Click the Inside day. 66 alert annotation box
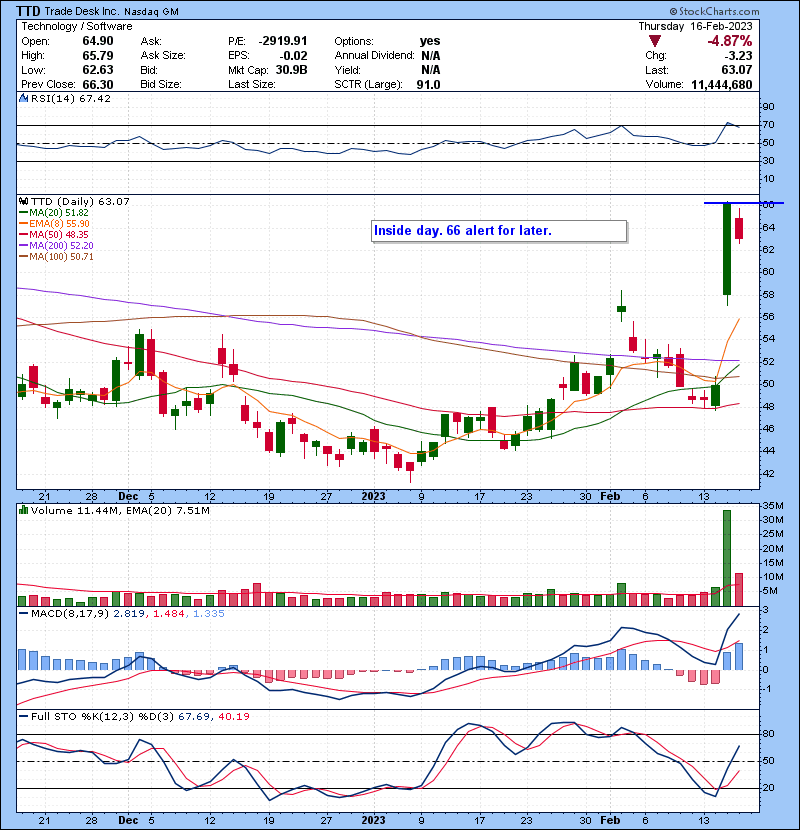This screenshot has width=800, height=830. point(499,231)
